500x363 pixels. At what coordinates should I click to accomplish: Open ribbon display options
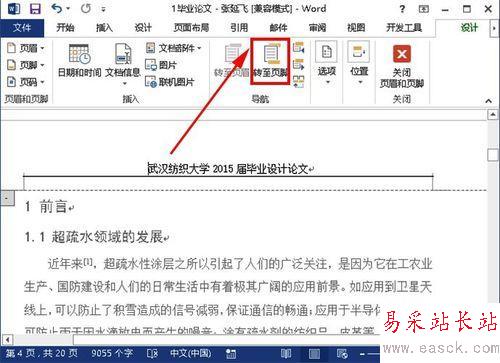tap(424, 9)
